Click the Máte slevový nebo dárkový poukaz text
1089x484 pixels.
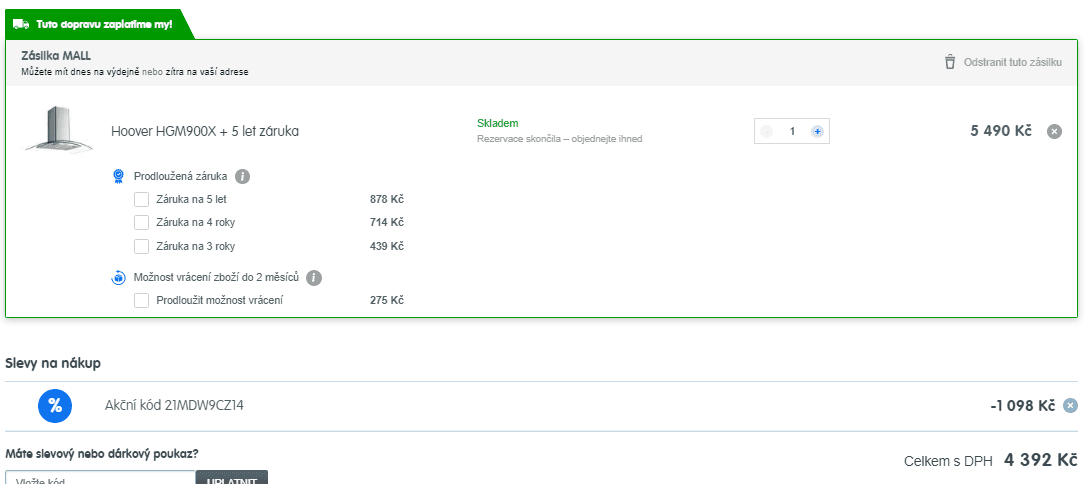[x=101, y=454]
